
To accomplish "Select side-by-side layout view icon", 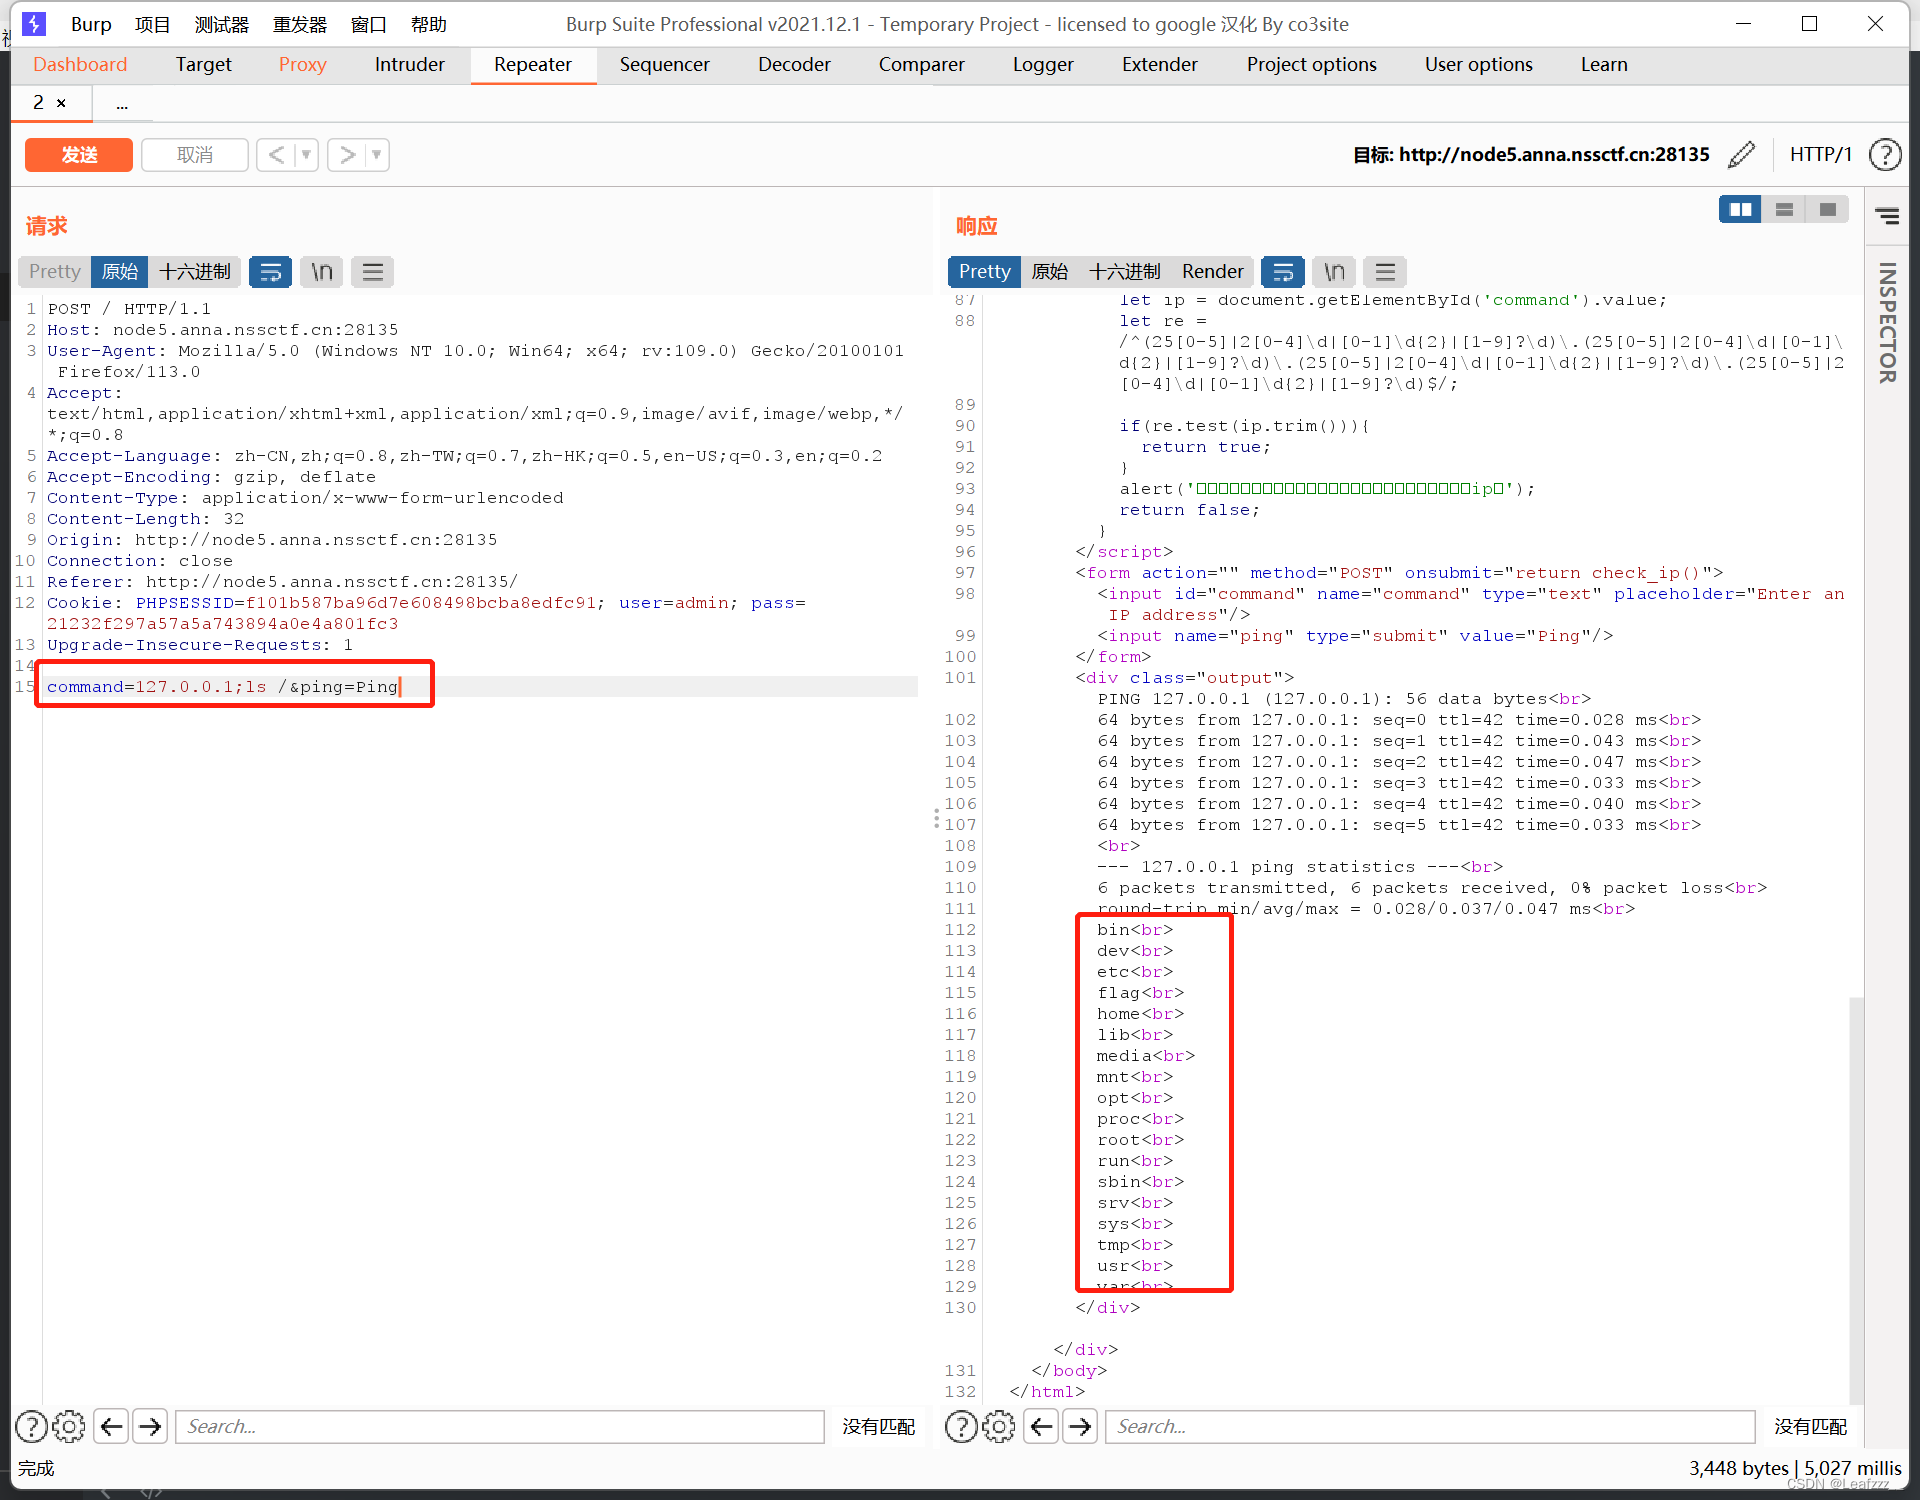I will point(1740,210).
